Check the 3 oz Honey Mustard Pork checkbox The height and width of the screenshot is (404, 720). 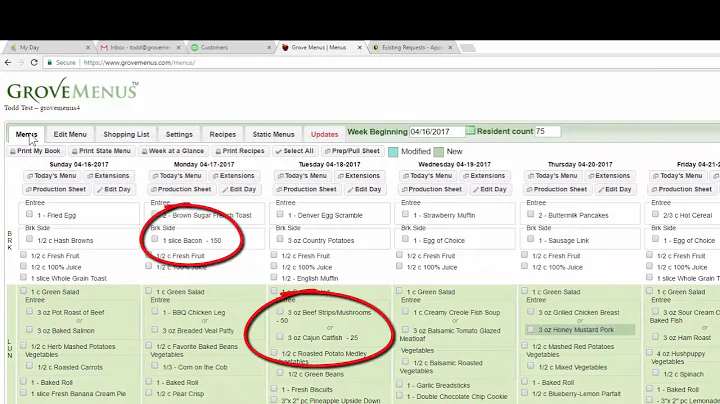[x=531, y=329]
